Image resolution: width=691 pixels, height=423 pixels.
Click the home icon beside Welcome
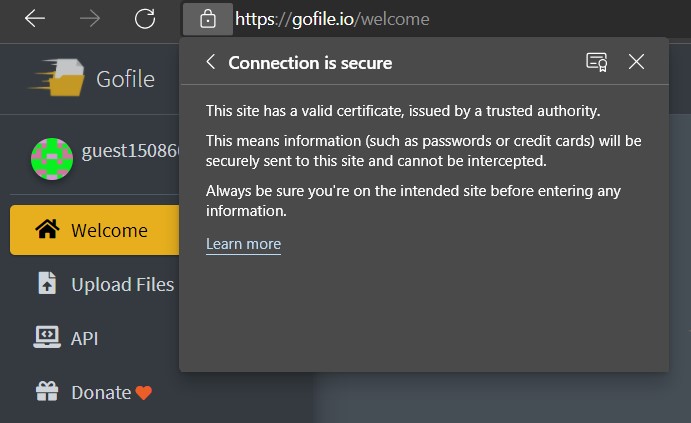pos(47,229)
